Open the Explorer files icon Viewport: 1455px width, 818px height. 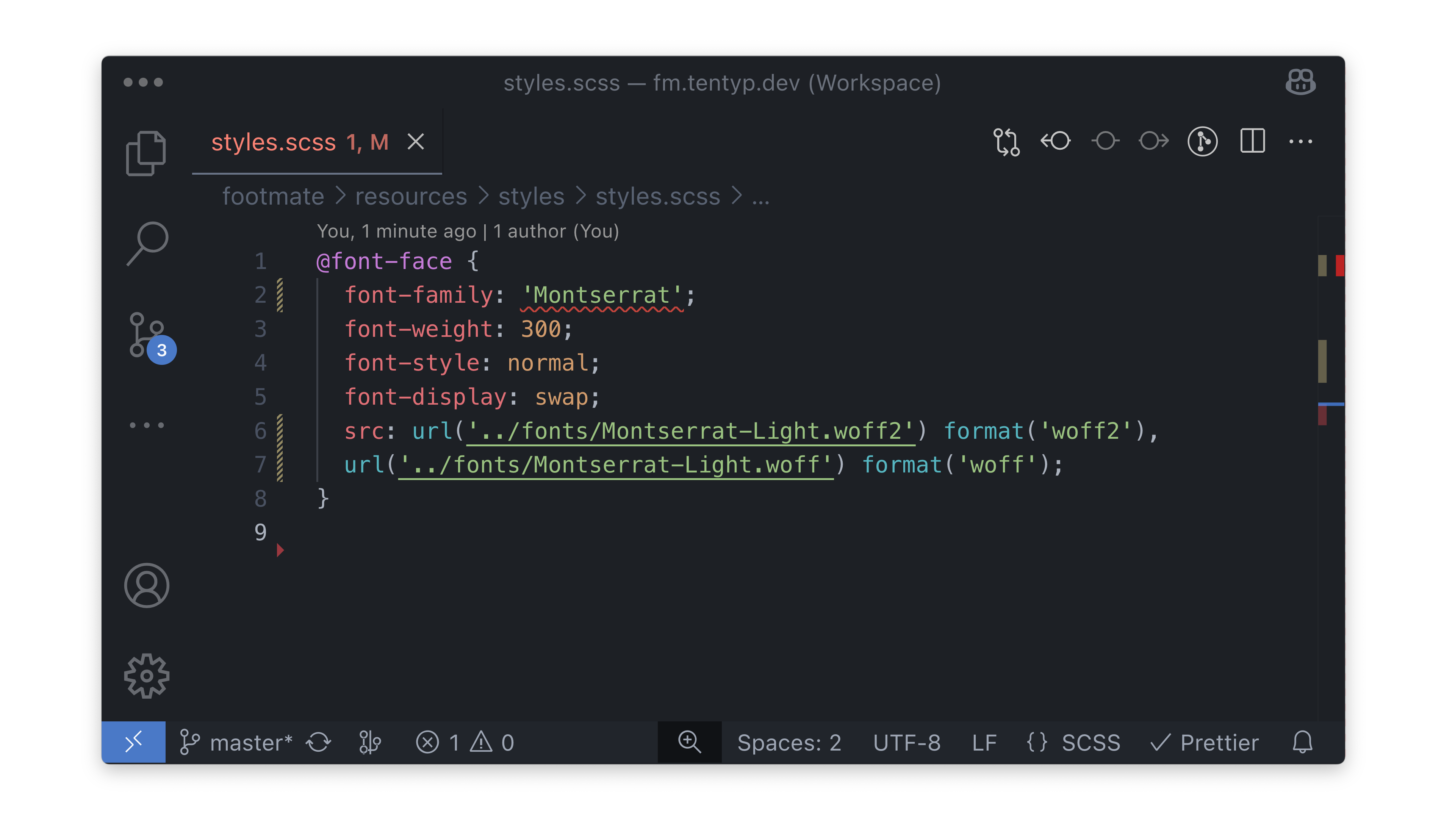pyautogui.click(x=146, y=153)
